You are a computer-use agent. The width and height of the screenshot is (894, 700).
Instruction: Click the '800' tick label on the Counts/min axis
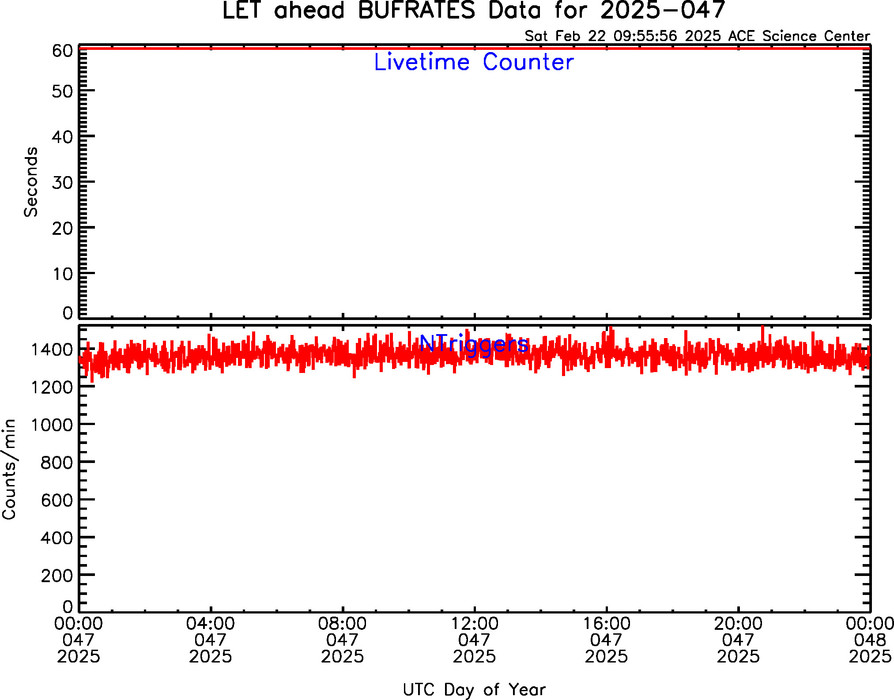point(57,462)
